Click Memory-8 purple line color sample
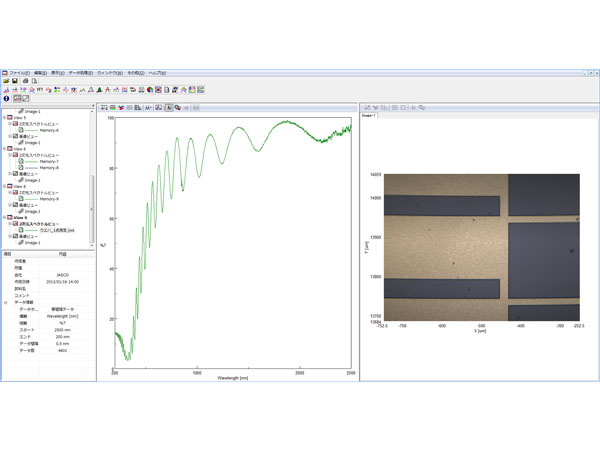The image size is (600, 451). [31, 168]
